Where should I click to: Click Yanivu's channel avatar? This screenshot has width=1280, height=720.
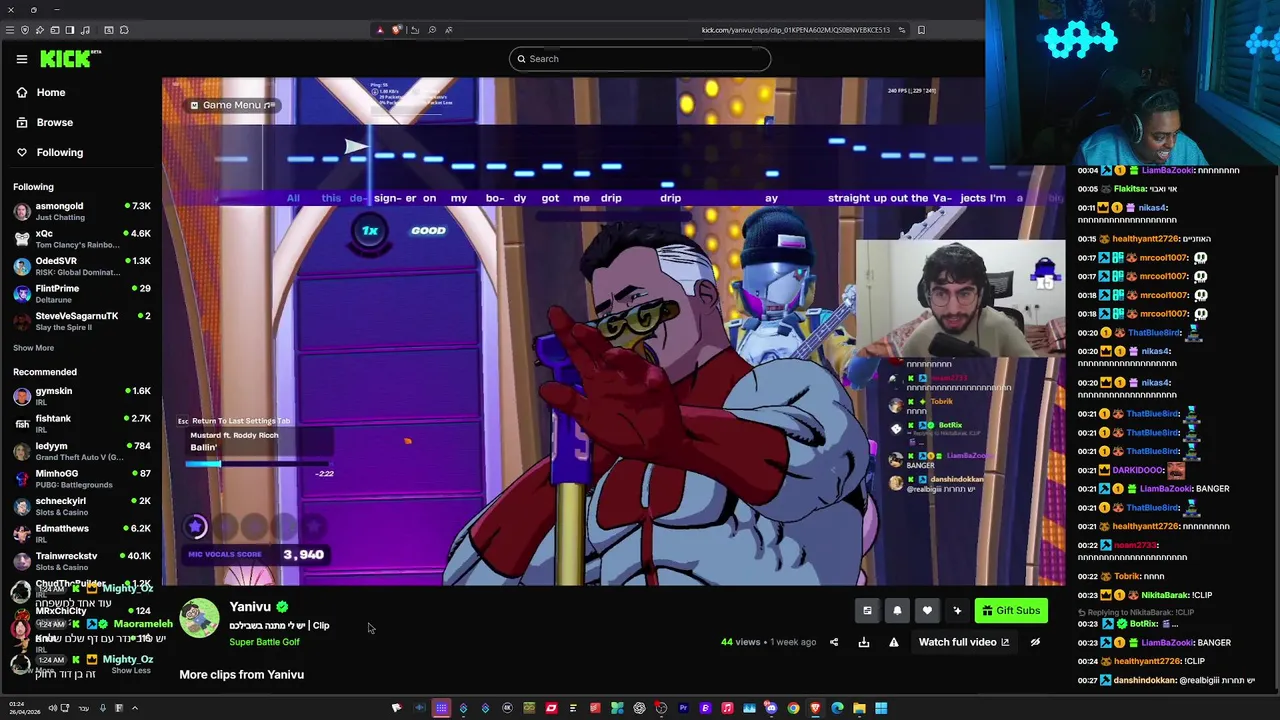coord(199,618)
